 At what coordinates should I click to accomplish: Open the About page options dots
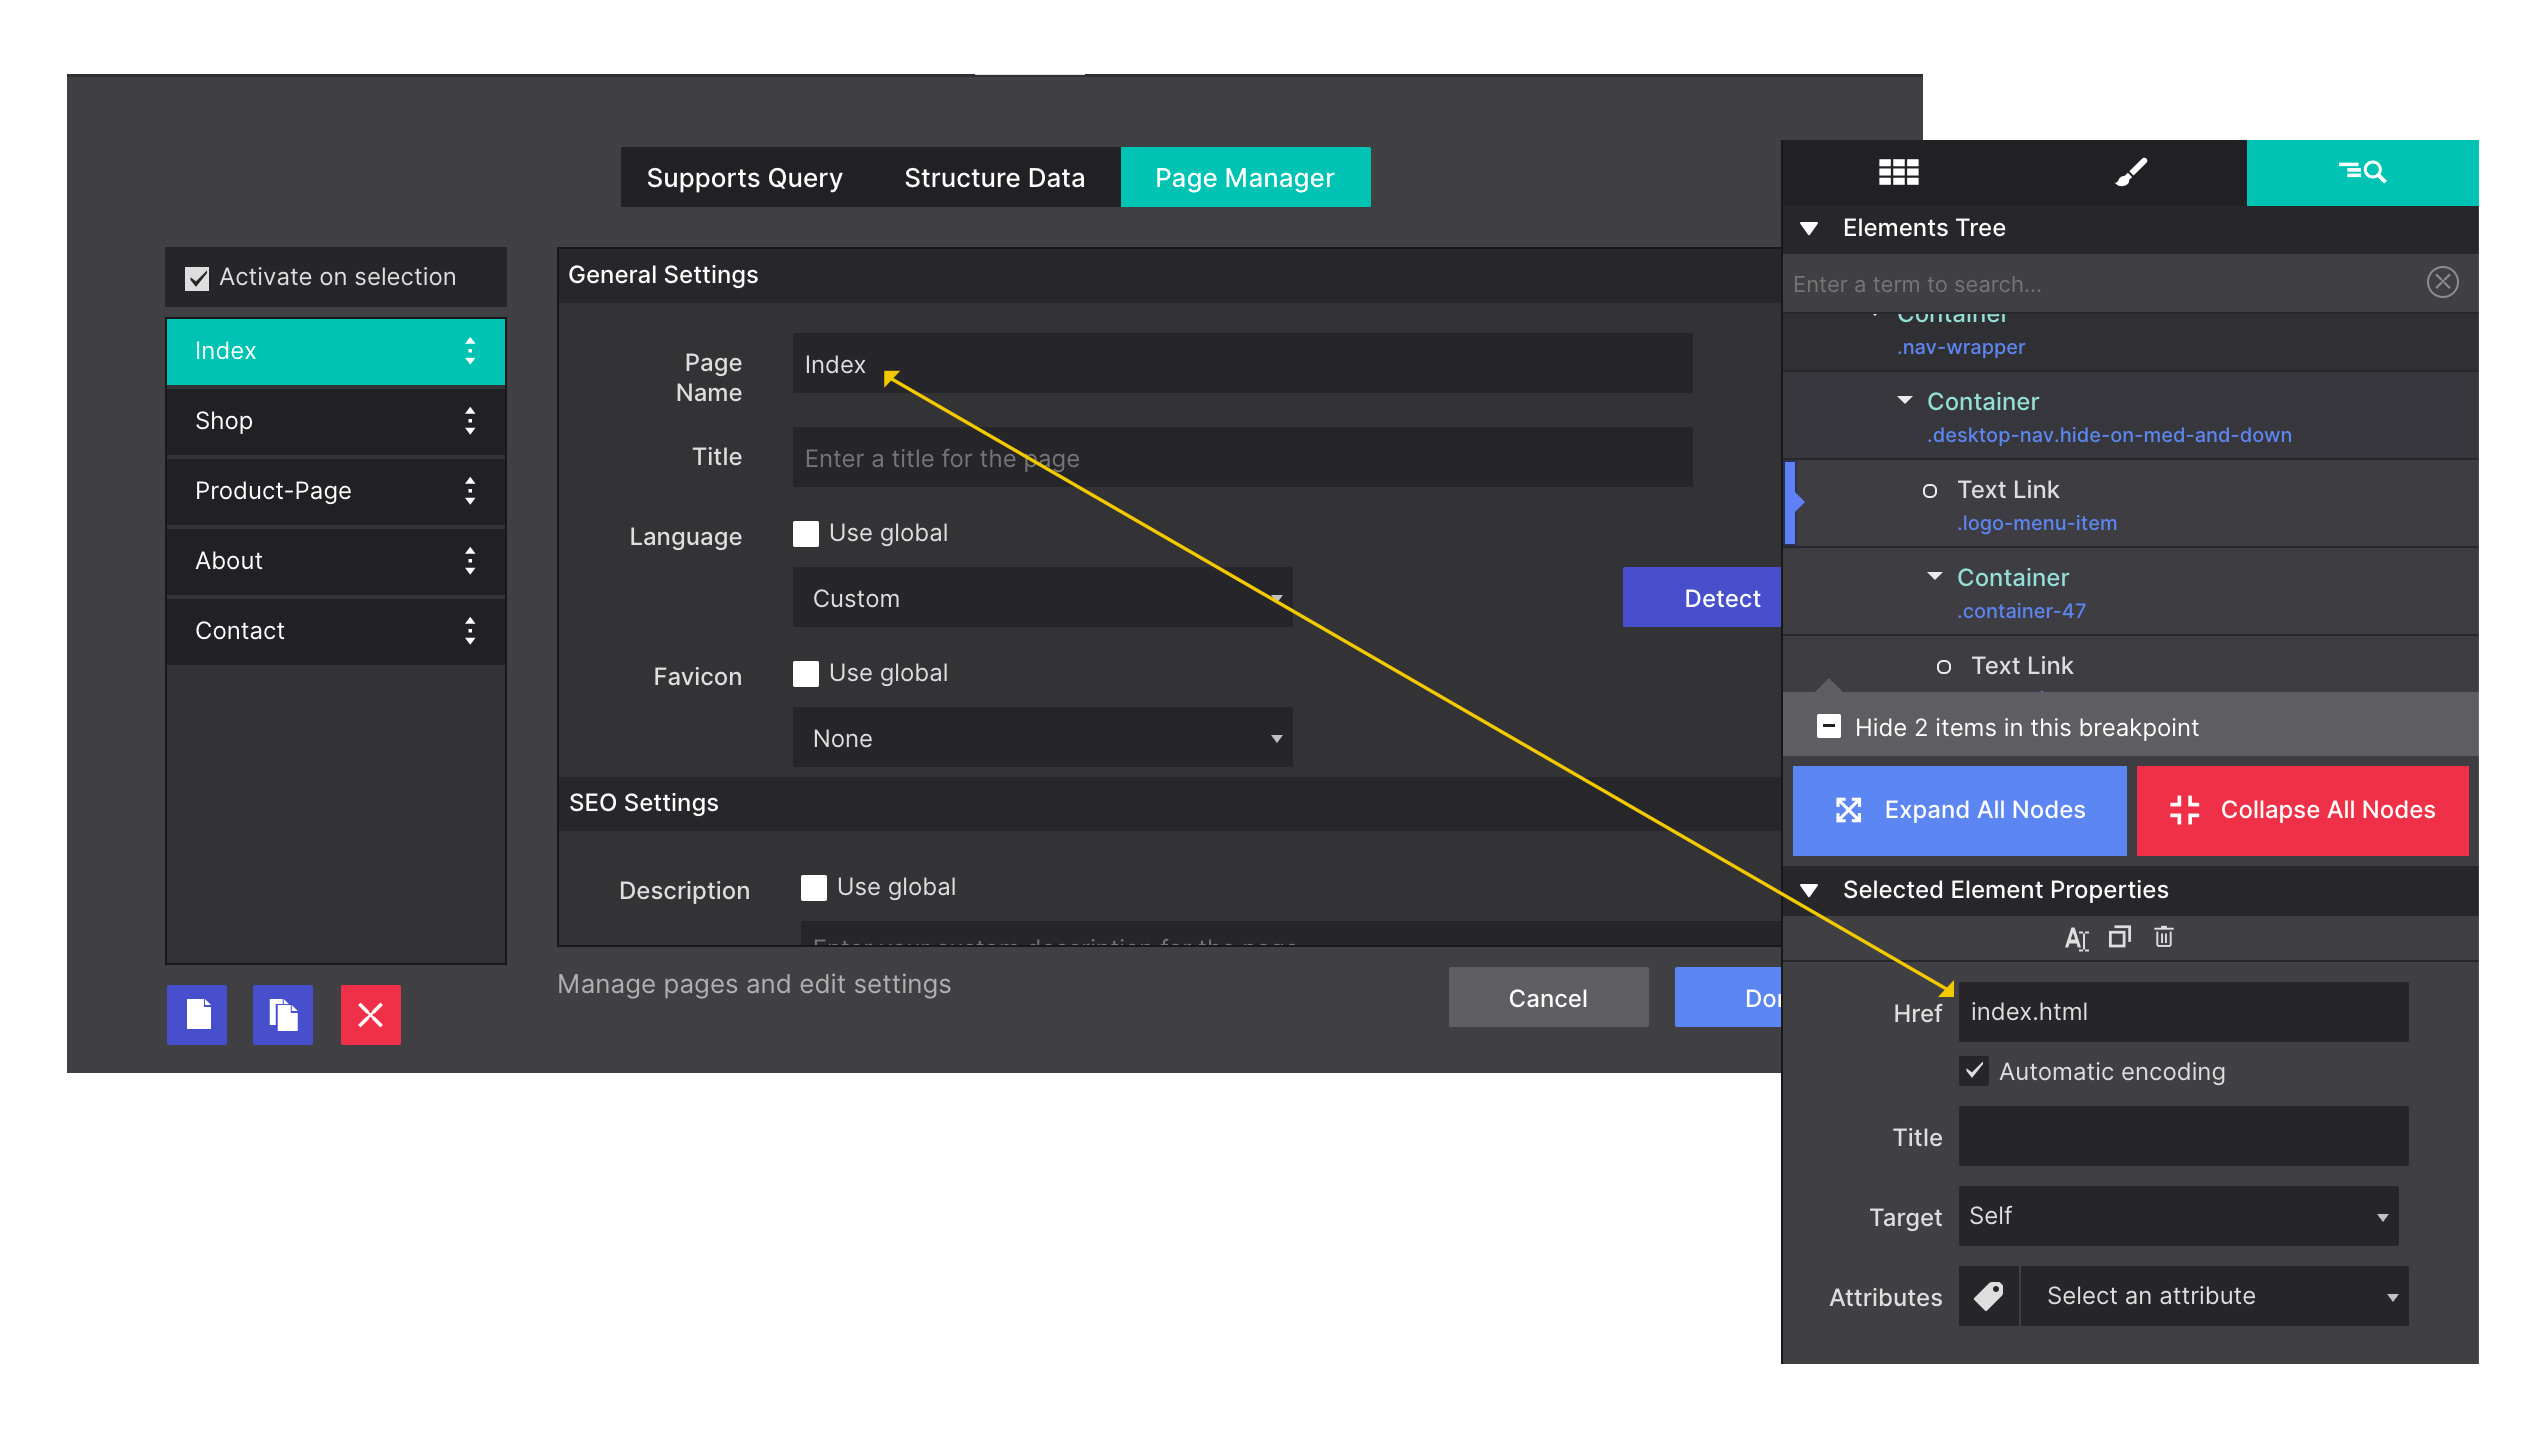point(470,561)
